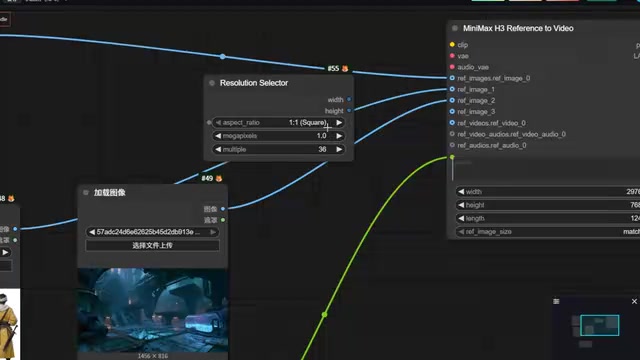Click ref_image_2 input socket
The height and width of the screenshot is (360, 640).
pos(452,100)
